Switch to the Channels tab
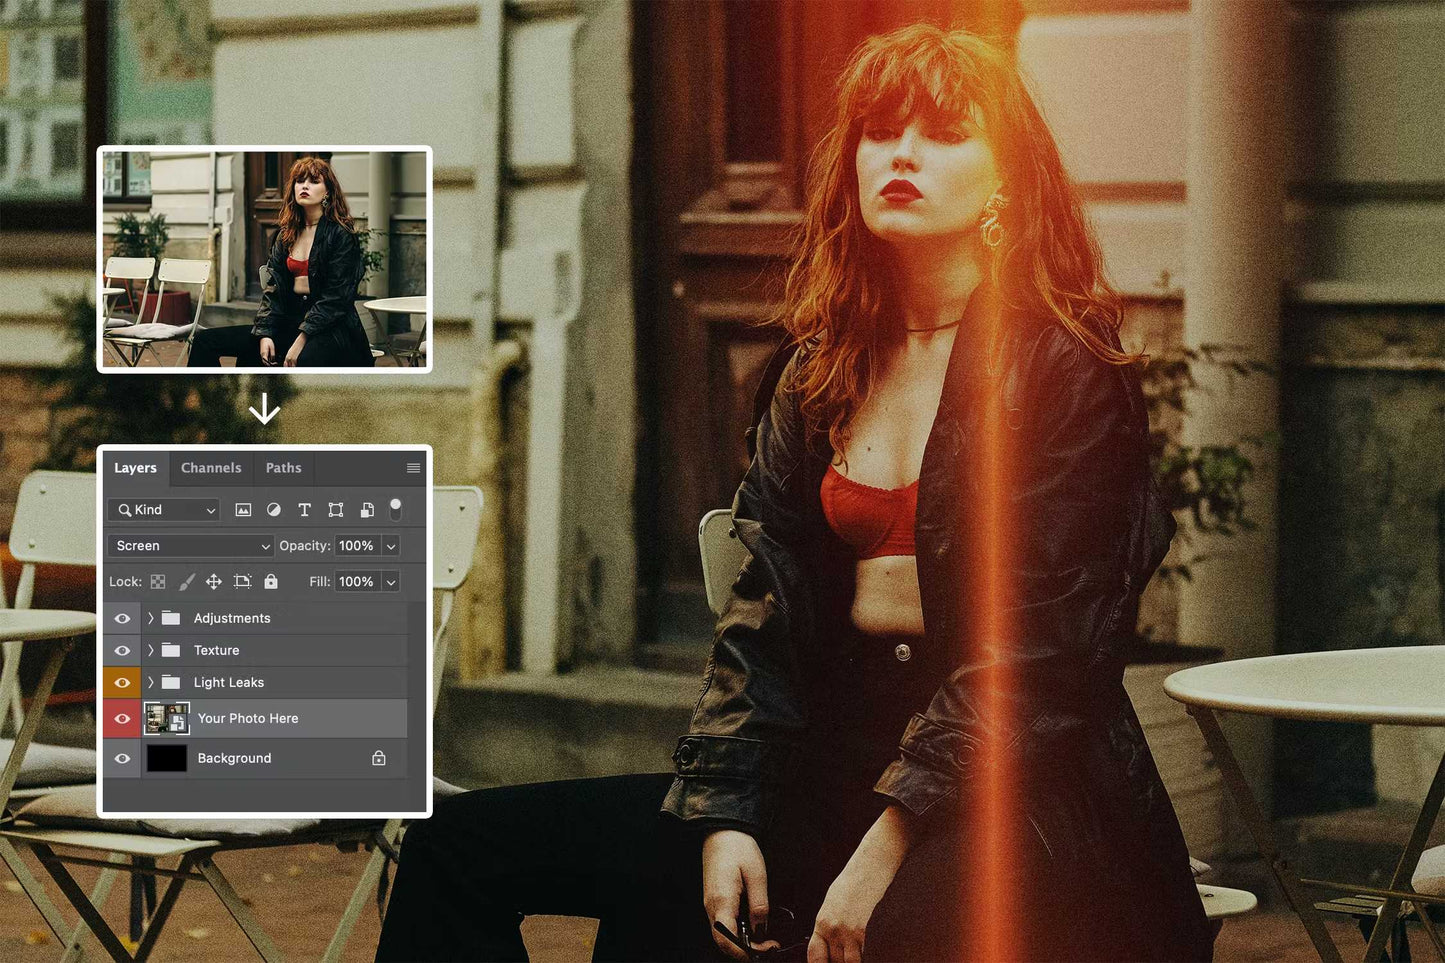1445x963 pixels. coord(211,468)
